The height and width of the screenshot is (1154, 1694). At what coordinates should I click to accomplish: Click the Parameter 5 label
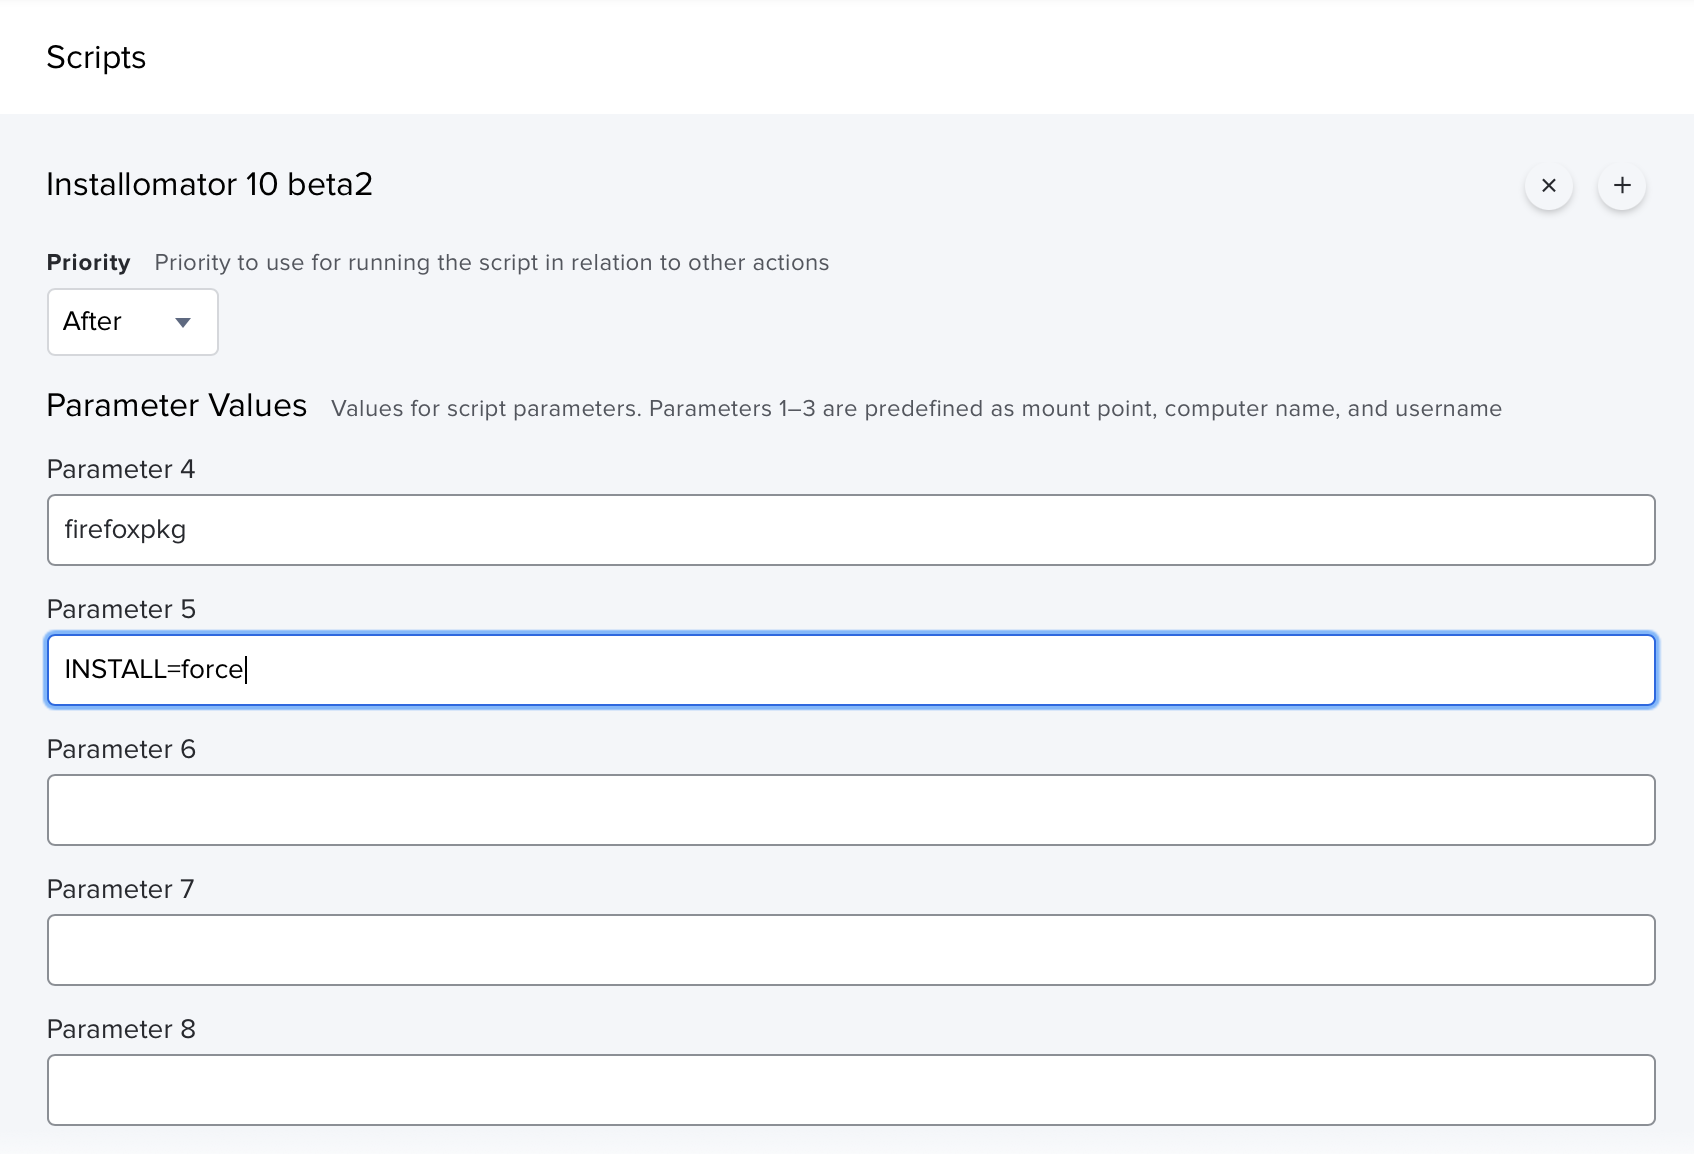click(120, 610)
